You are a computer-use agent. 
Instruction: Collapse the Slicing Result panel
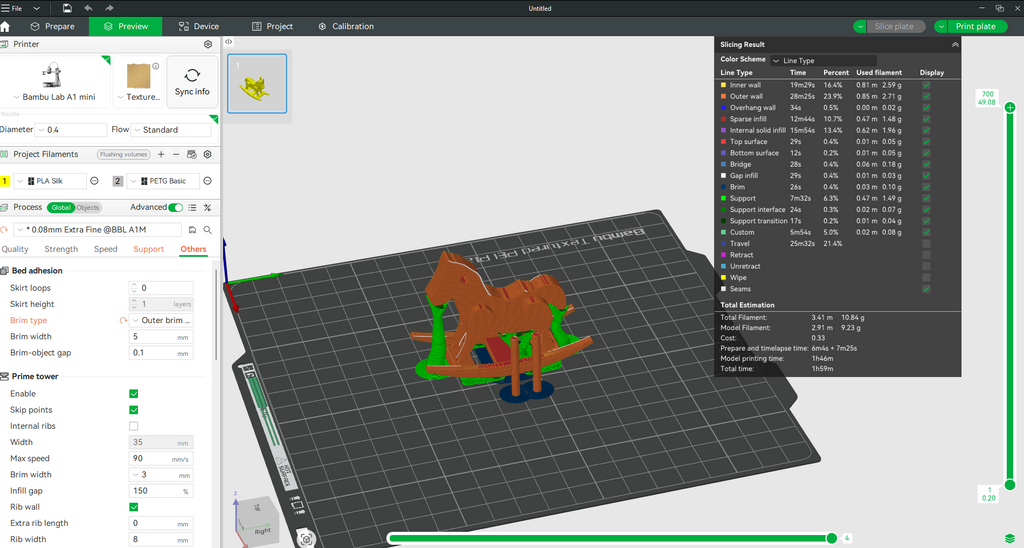tap(954, 45)
